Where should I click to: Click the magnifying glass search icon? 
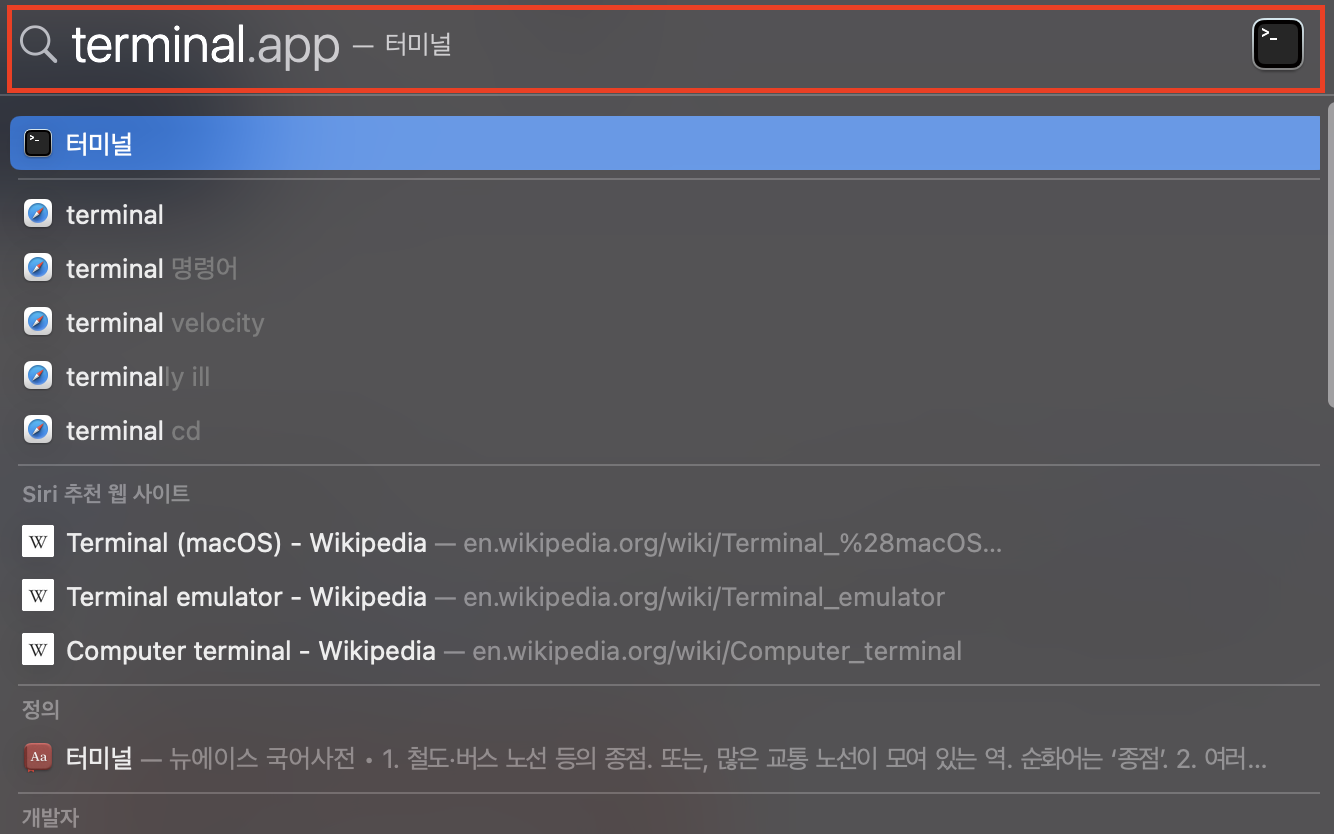(x=39, y=45)
